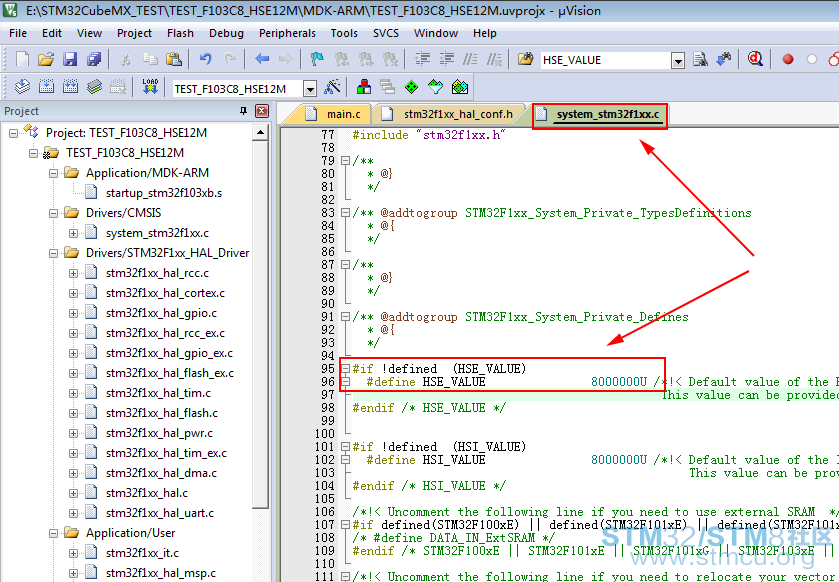839x582 pixels.
Task: Open a file with folder icon
Action: point(46,59)
